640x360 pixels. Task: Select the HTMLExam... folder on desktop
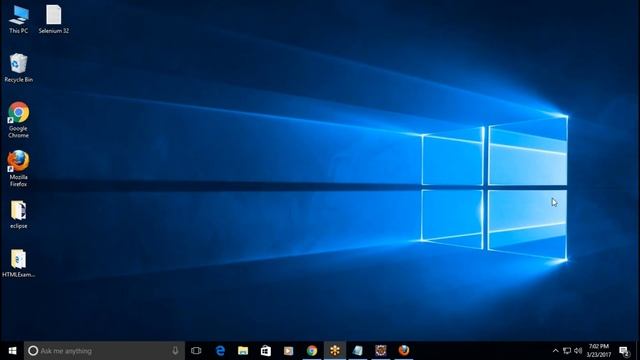18,263
